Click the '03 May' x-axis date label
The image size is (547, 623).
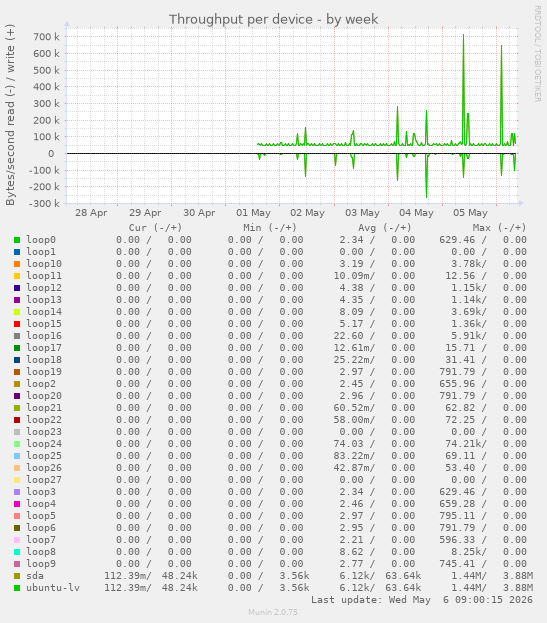click(362, 213)
